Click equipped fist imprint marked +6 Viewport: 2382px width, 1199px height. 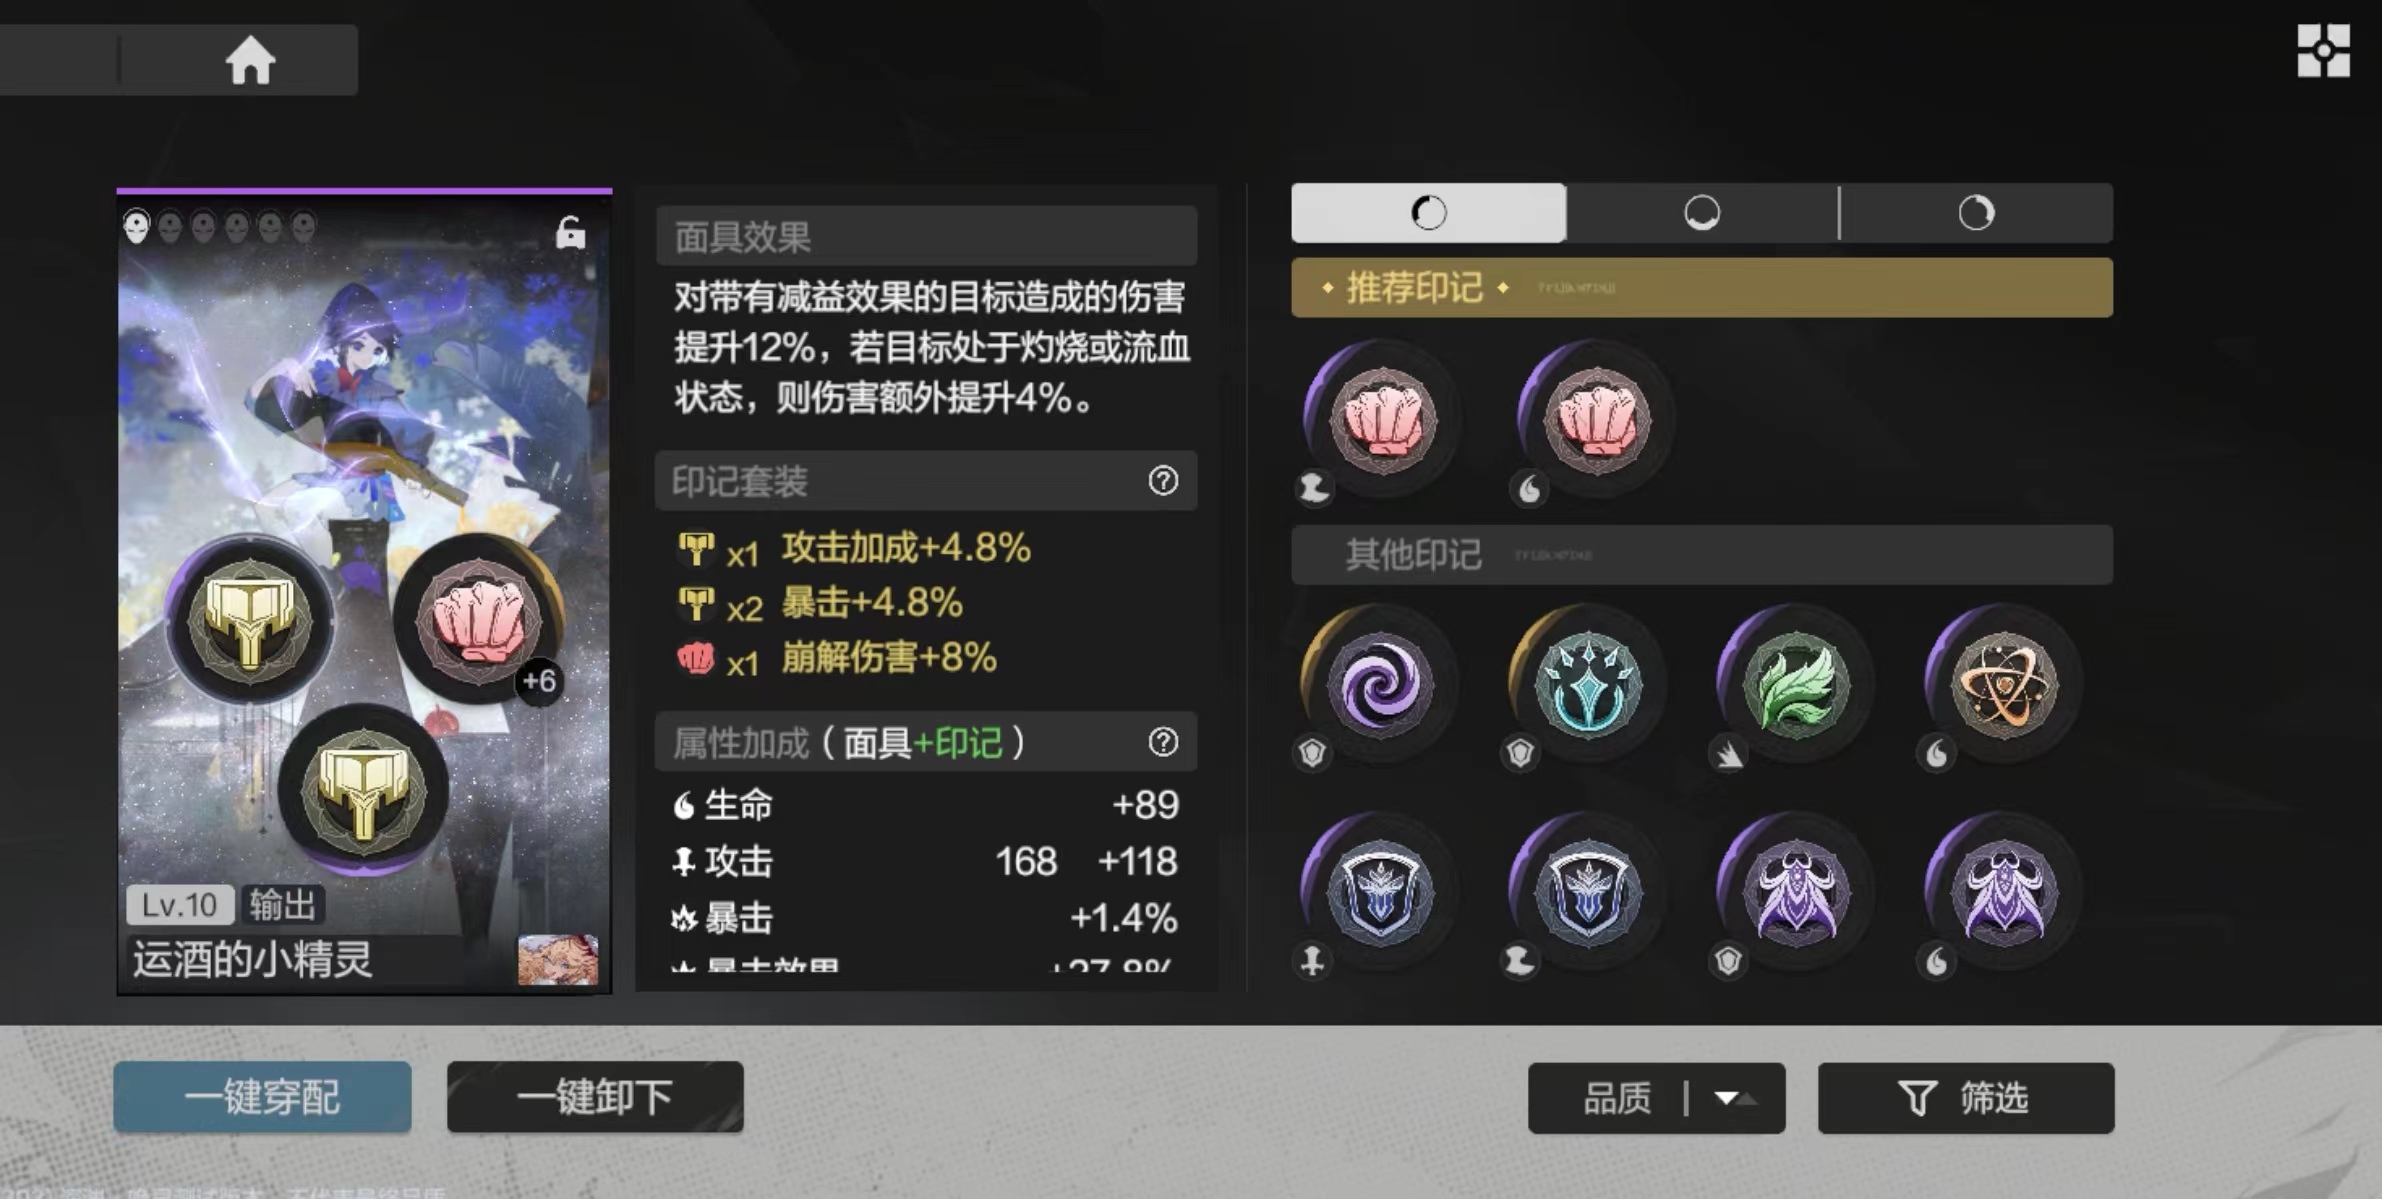[480, 620]
